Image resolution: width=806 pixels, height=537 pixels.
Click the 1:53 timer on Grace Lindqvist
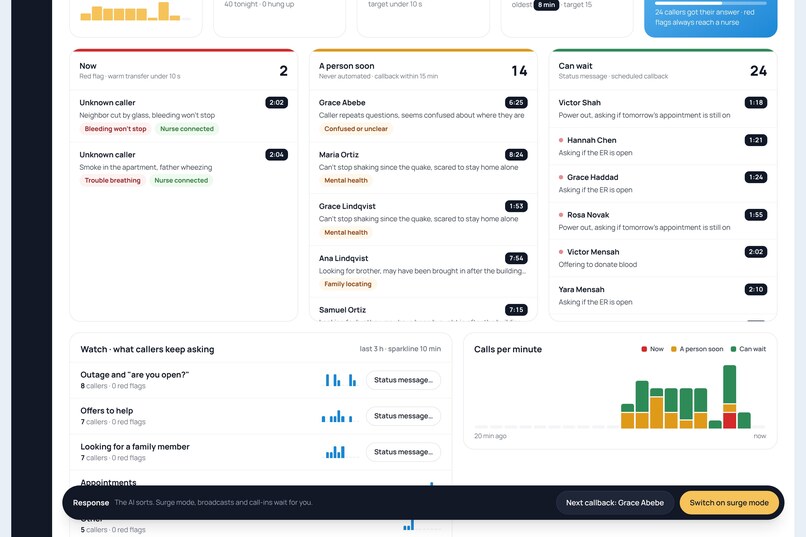(516, 206)
